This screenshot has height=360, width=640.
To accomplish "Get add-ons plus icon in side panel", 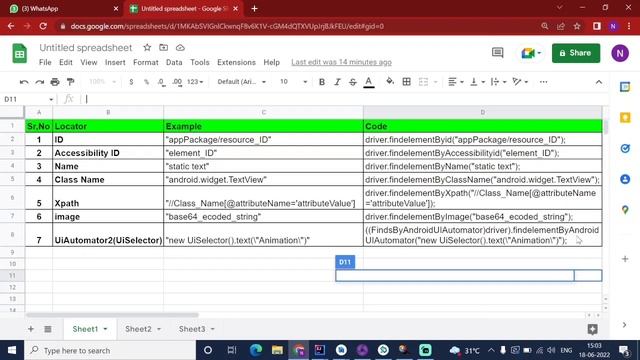I will tap(625, 259).
